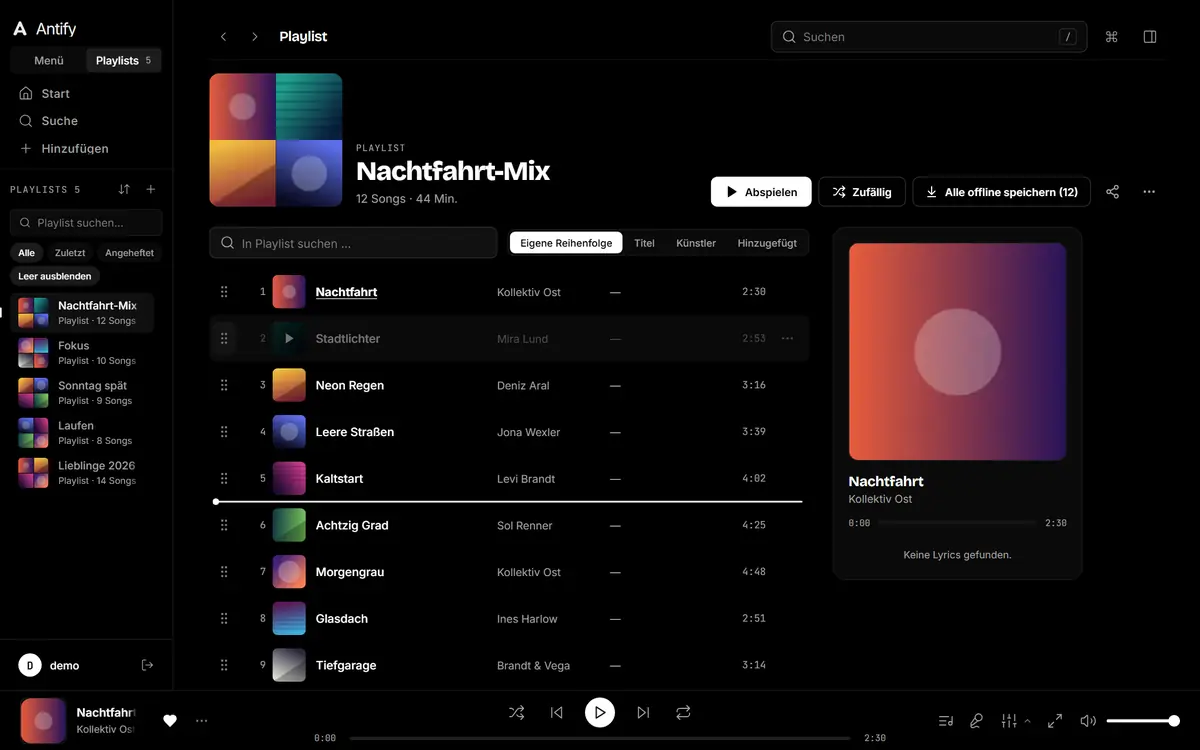Image resolution: width=1200 pixels, height=750 pixels.
Task: Toggle Leer ausblenden filter
Action: [x=55, y=276]
